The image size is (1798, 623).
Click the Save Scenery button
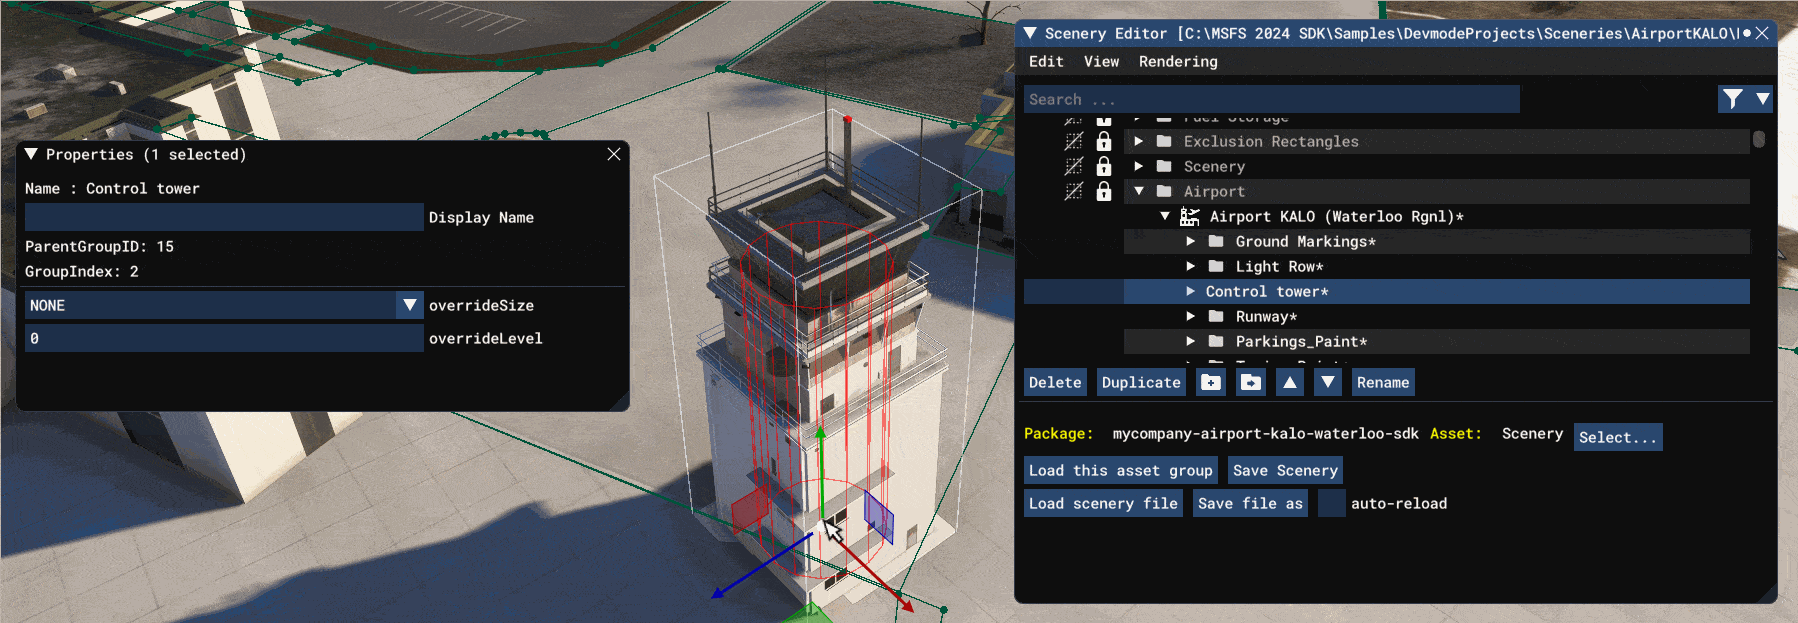(1285, 470)
